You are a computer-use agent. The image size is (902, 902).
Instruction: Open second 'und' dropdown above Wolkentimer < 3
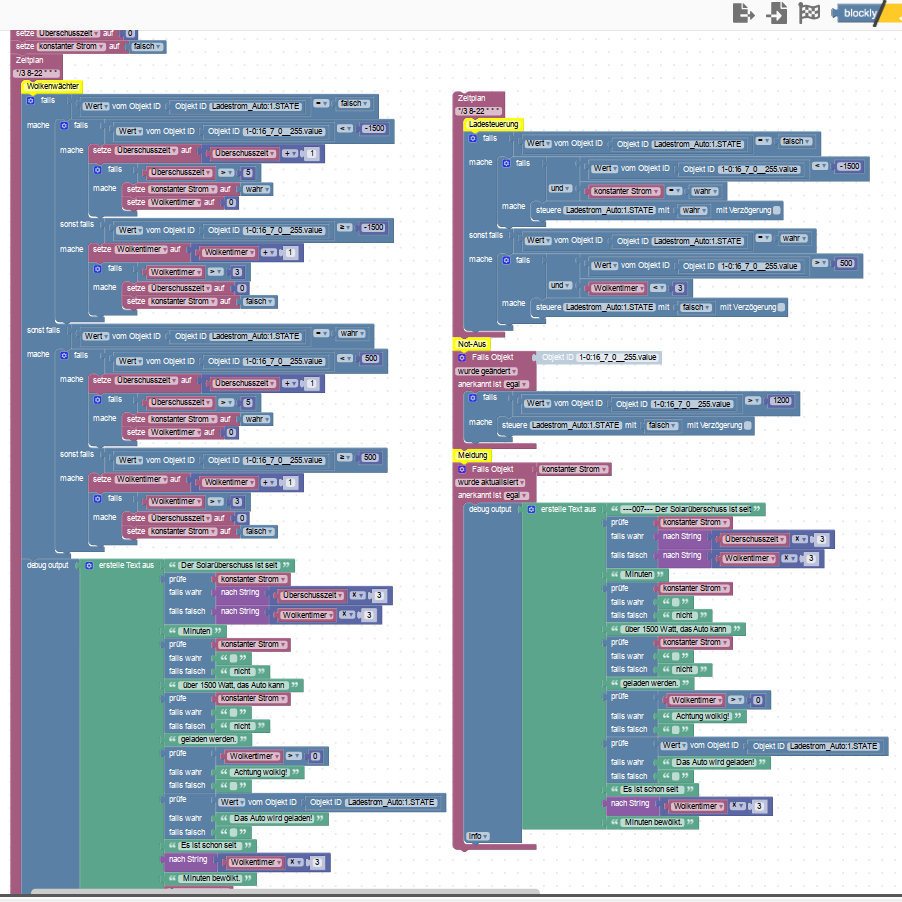click(x=560, y=285)
